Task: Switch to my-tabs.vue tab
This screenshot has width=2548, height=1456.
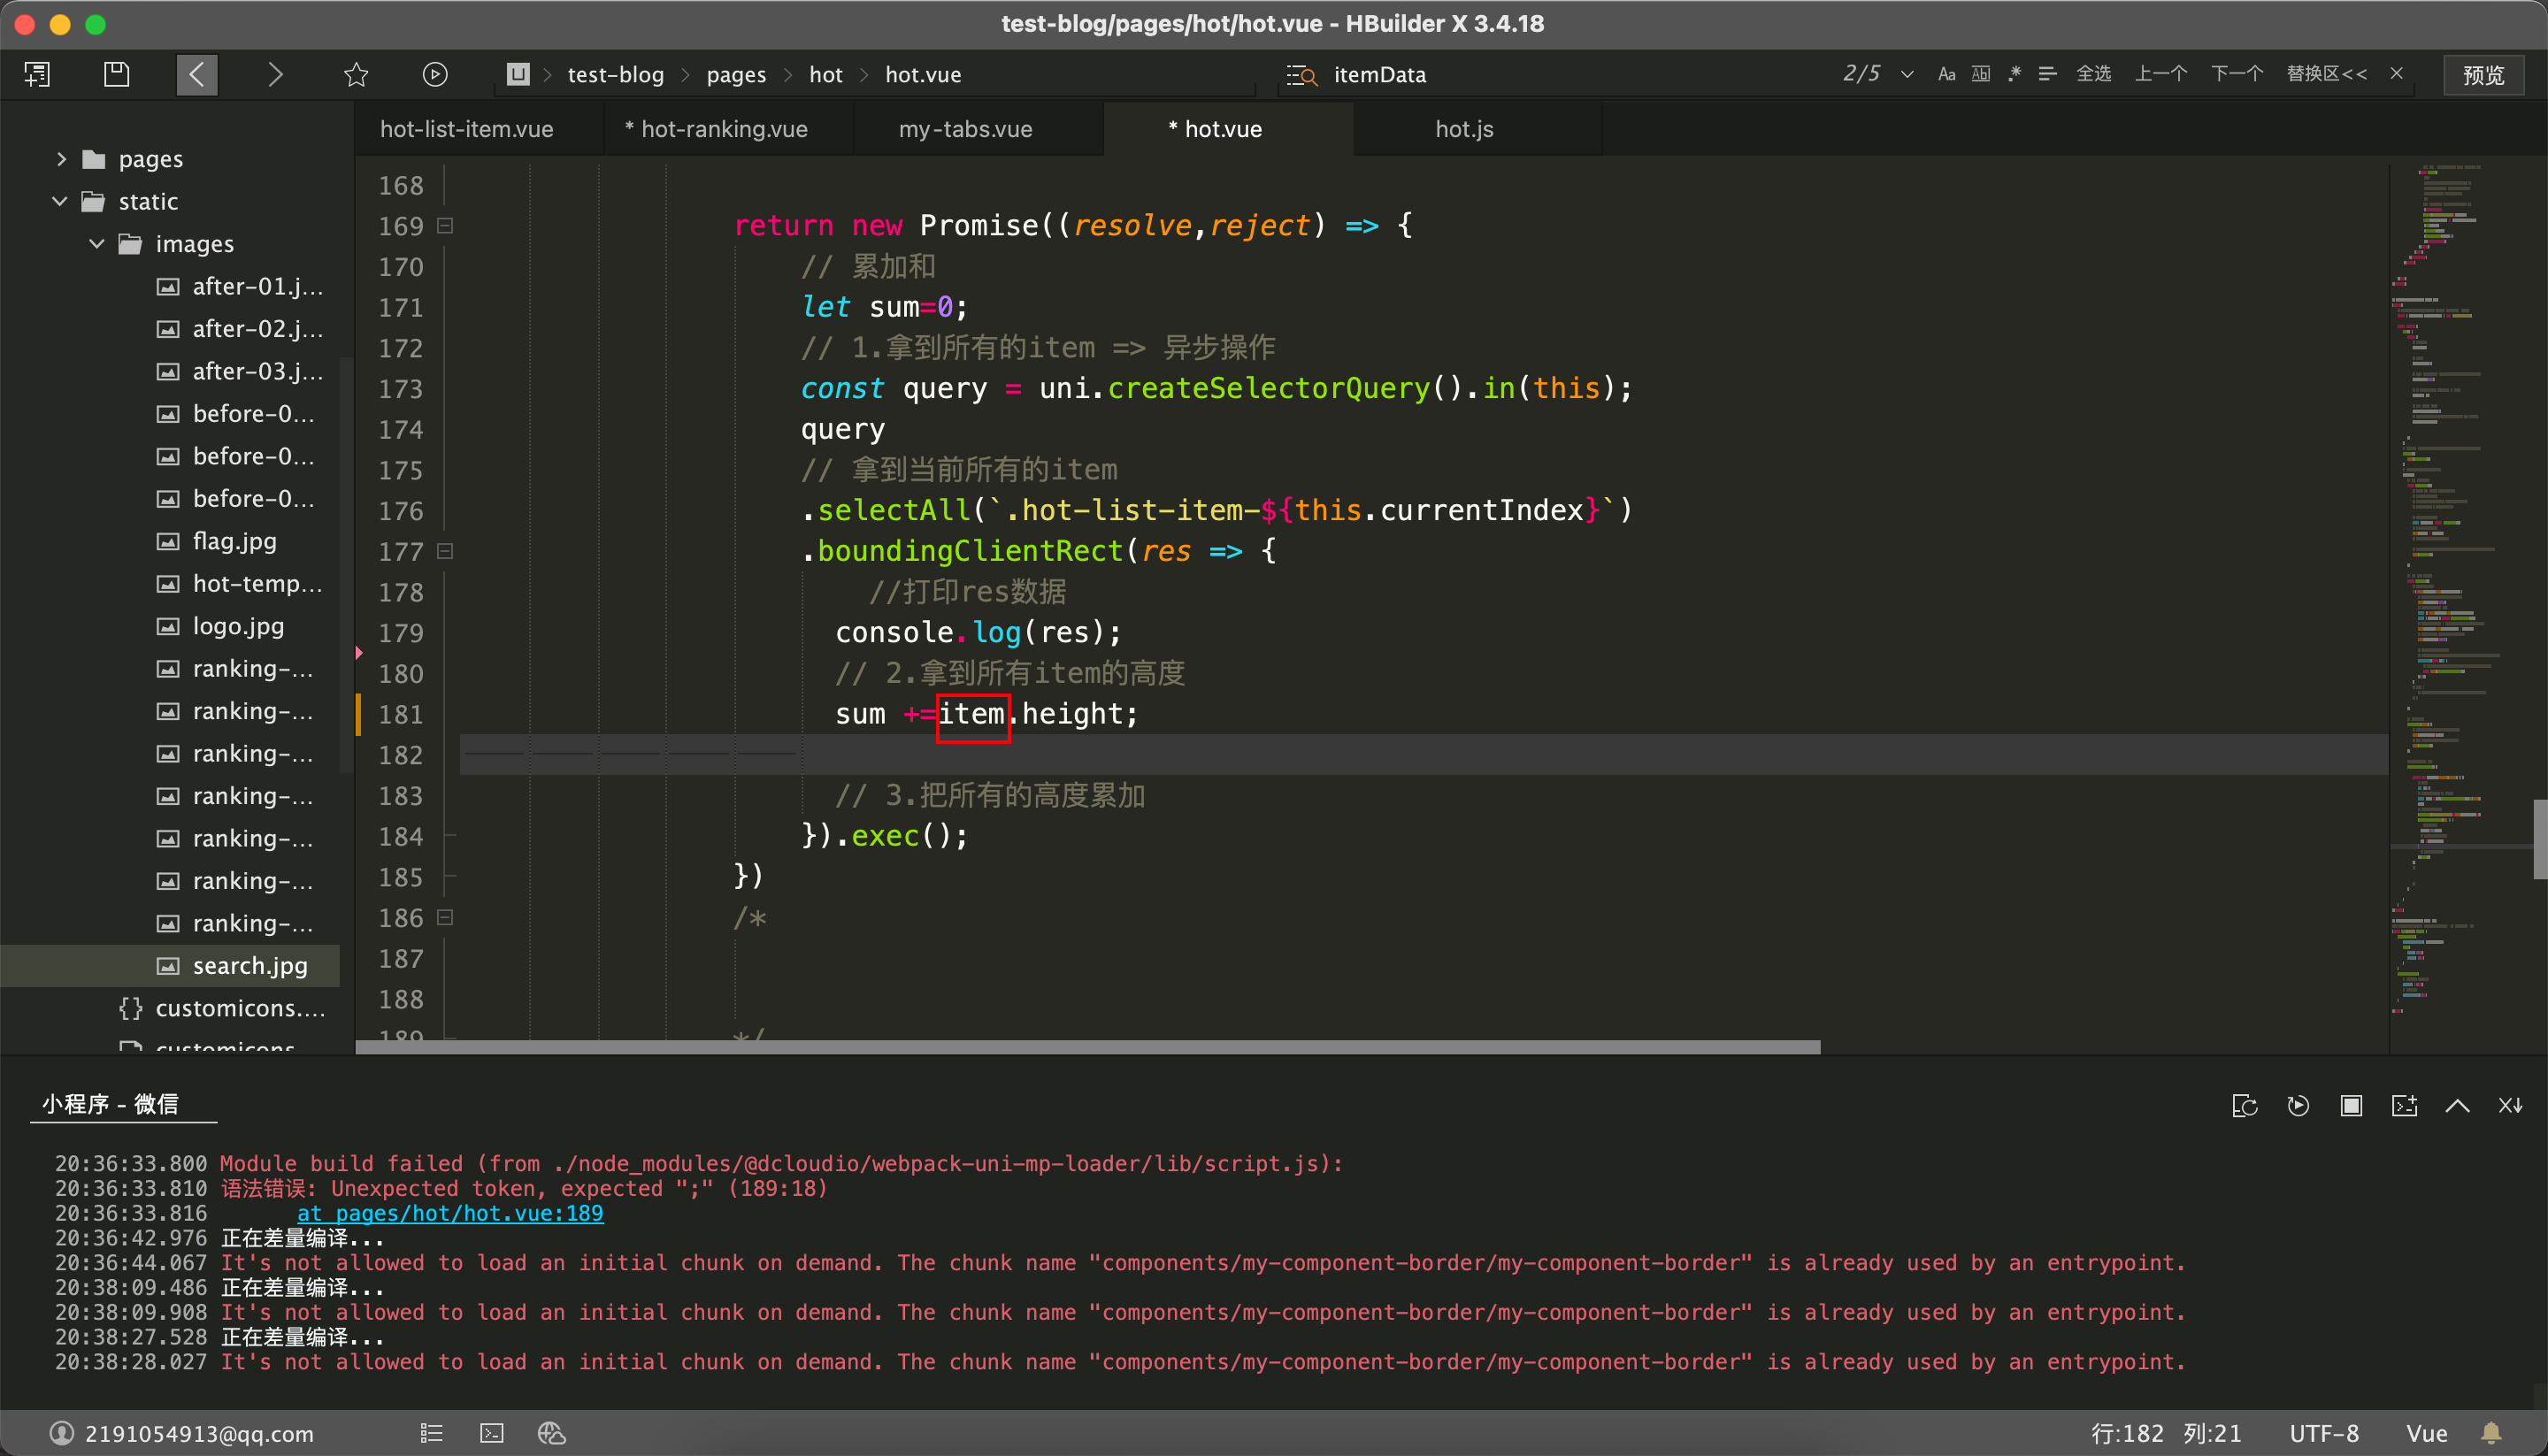Action: pyautogui.click(x=965, y=129)
